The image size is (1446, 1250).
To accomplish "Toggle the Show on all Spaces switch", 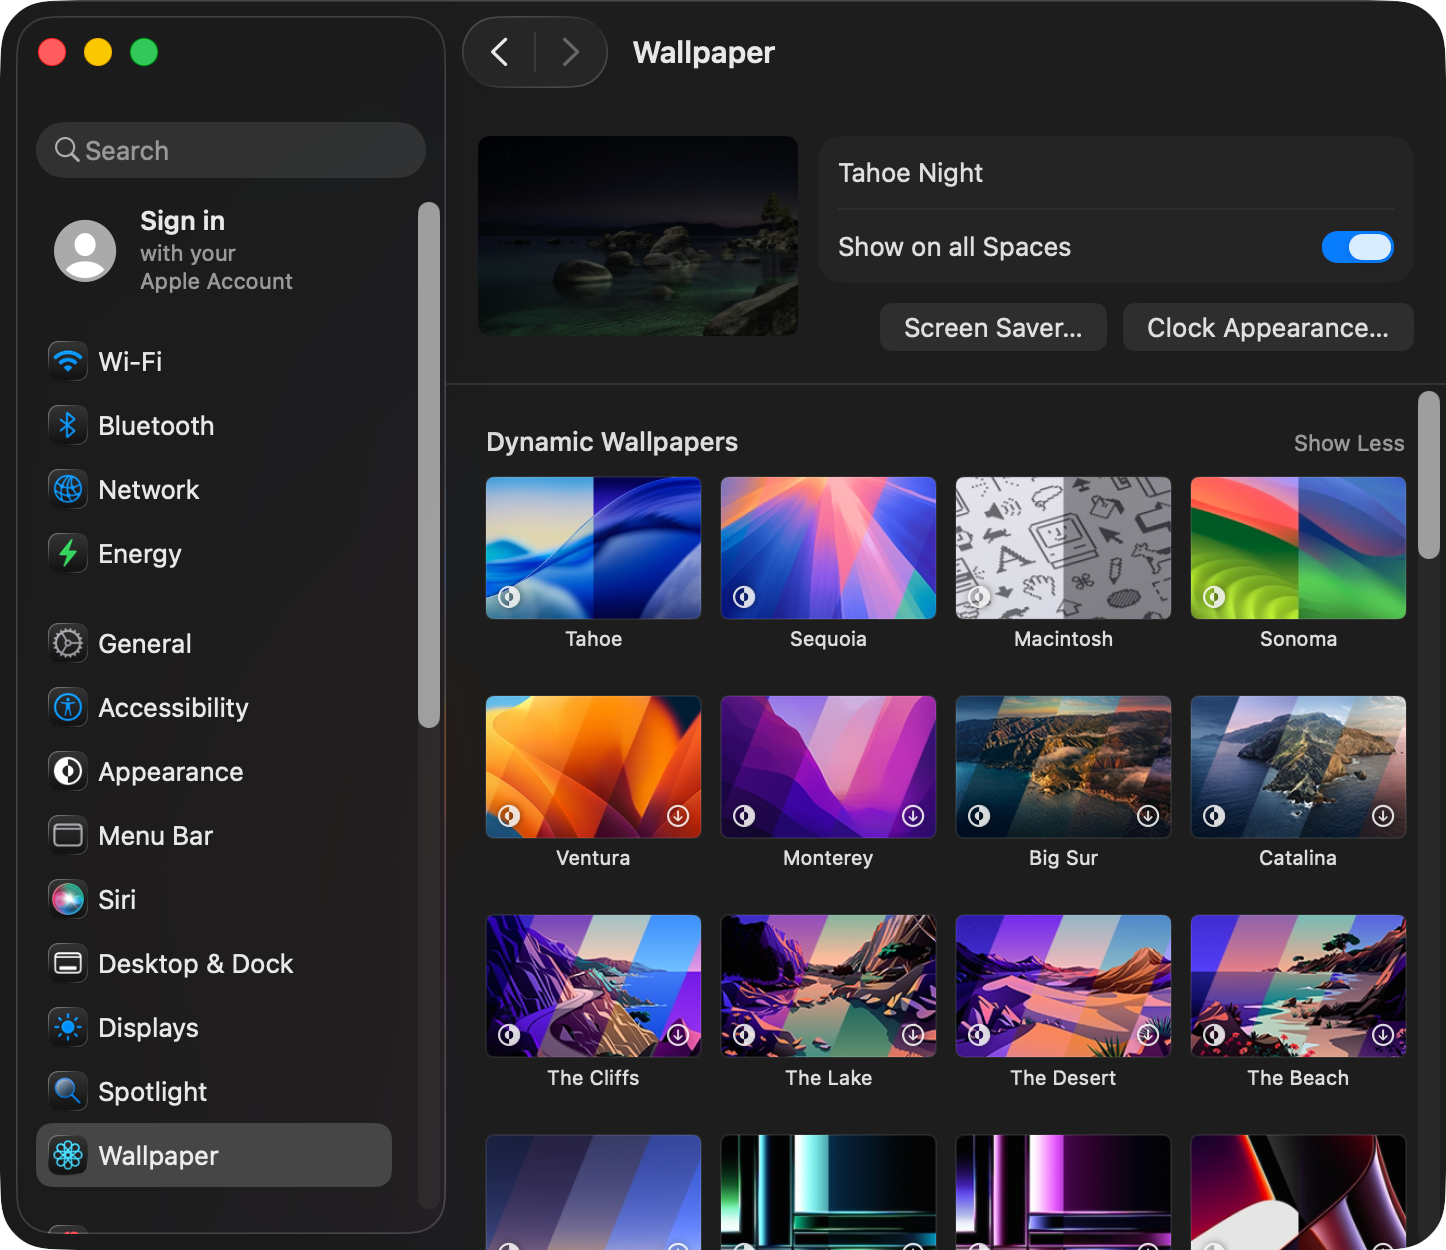I will point(1357,247).
